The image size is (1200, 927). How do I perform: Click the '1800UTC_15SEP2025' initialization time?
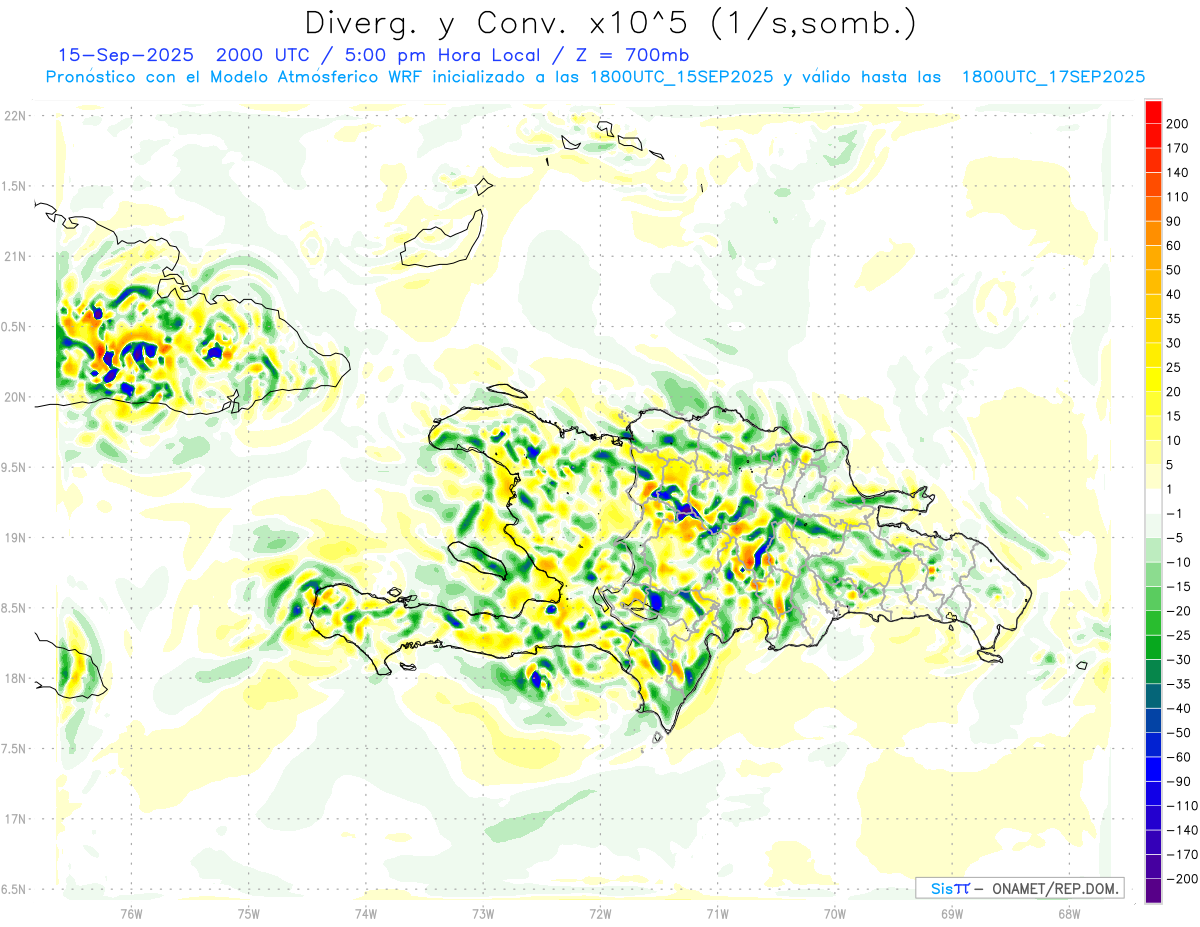tap(681, 77)
